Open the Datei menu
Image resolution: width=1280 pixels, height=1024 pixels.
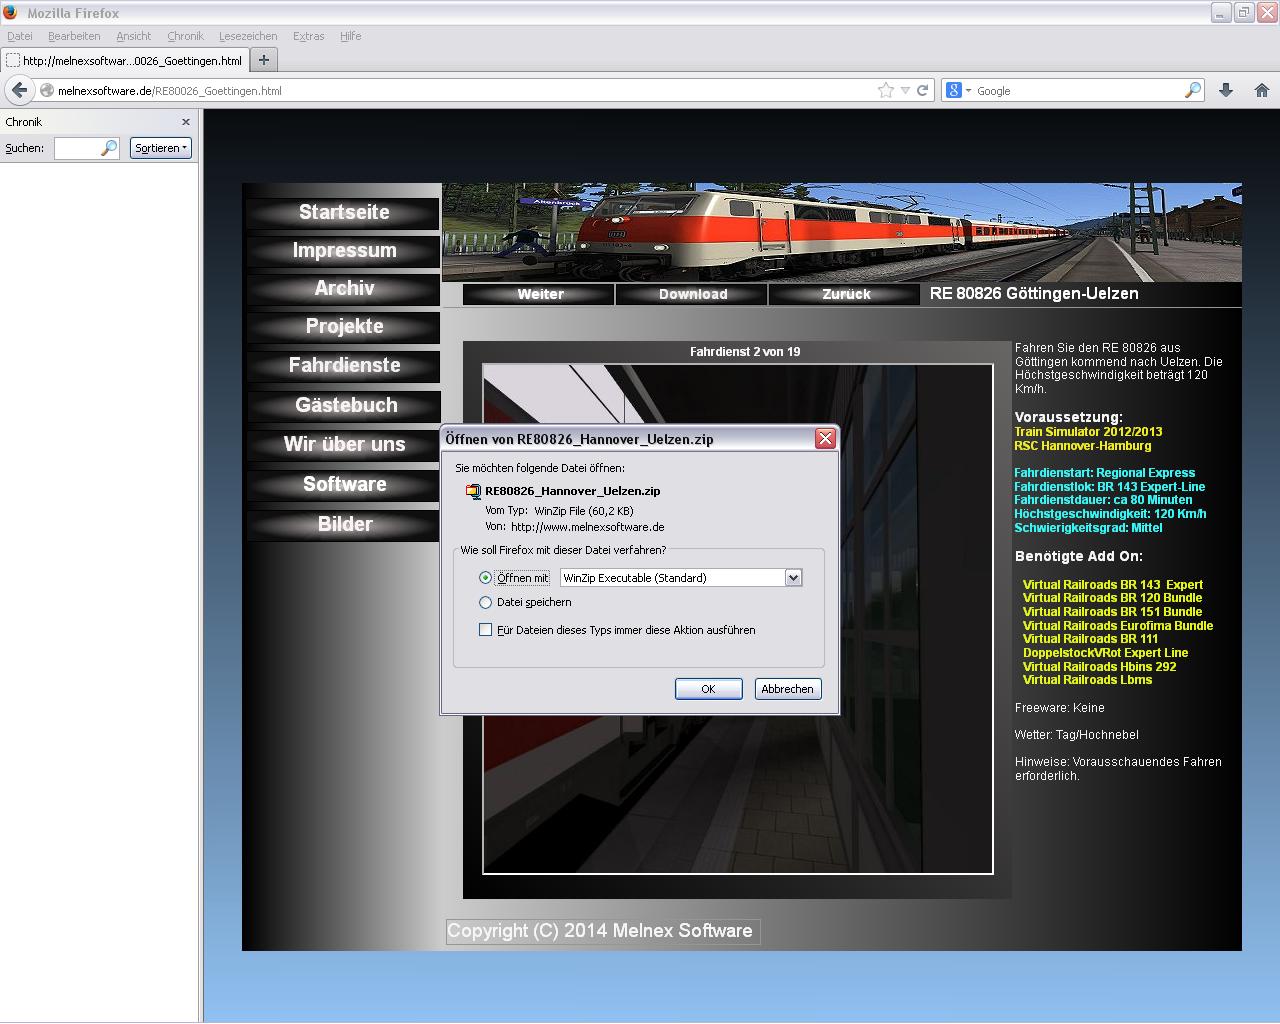pyautogui.click(x=20, y=36)
